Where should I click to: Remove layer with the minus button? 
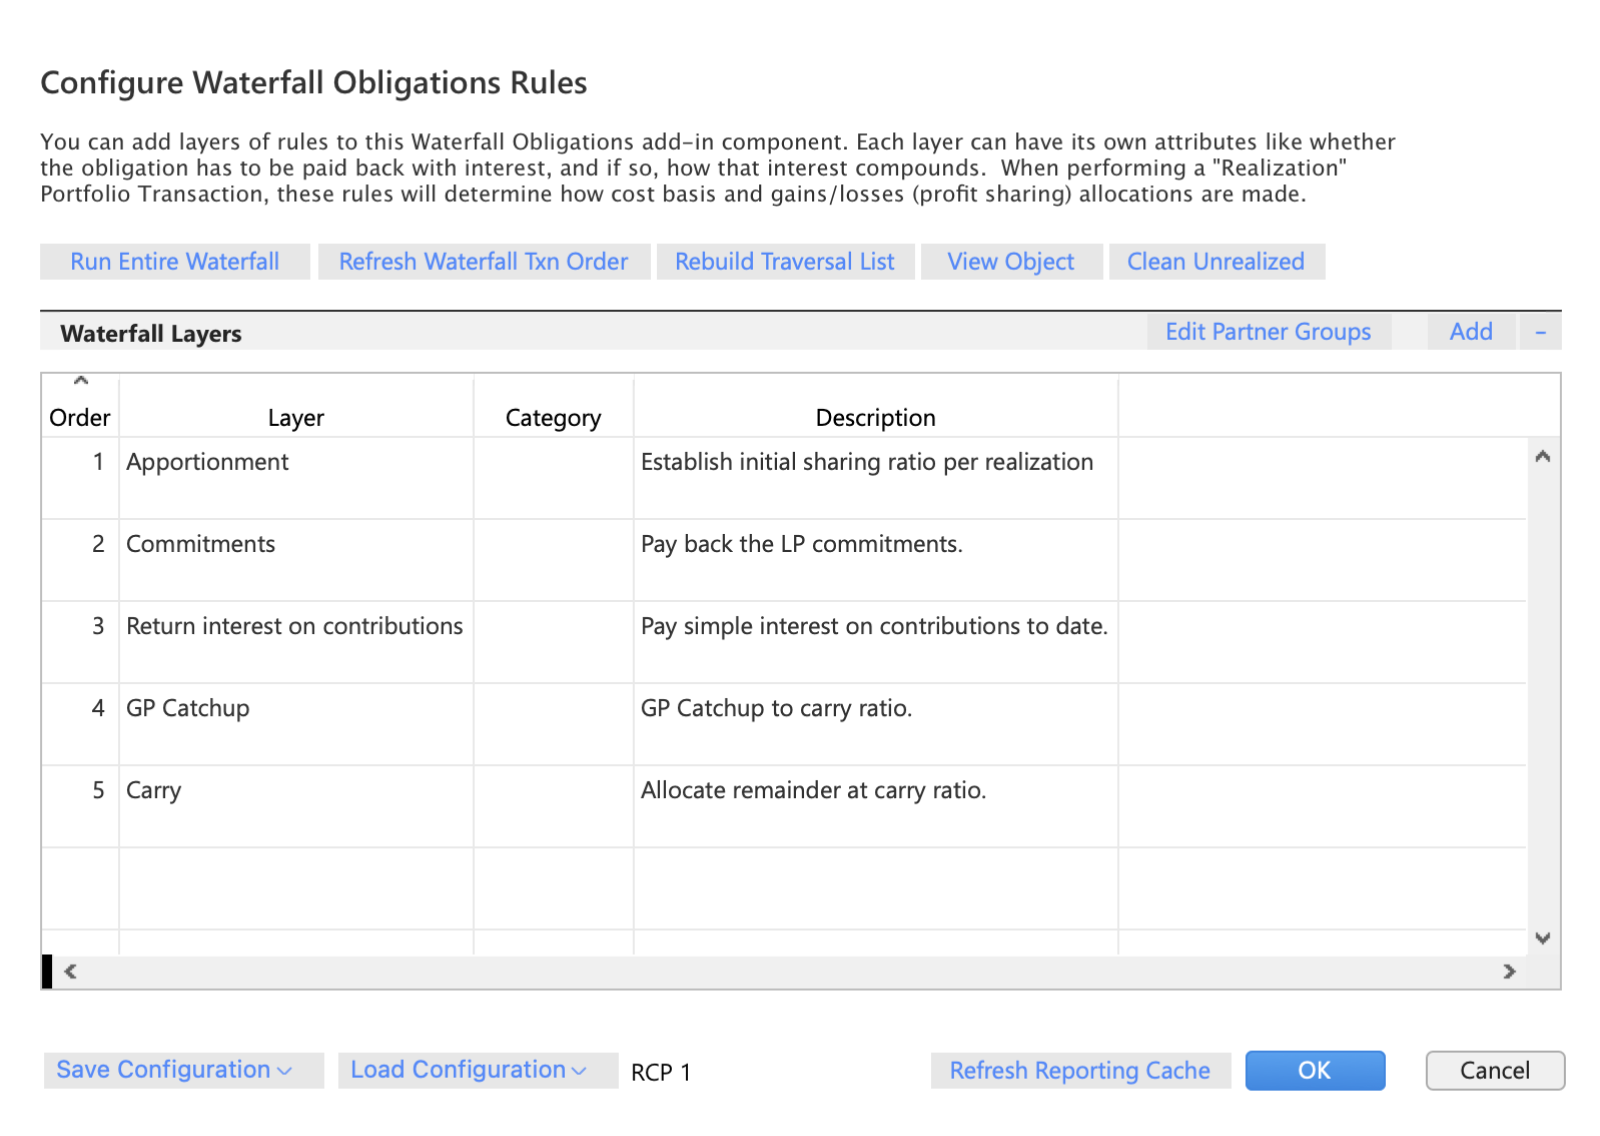[1541, 332]
